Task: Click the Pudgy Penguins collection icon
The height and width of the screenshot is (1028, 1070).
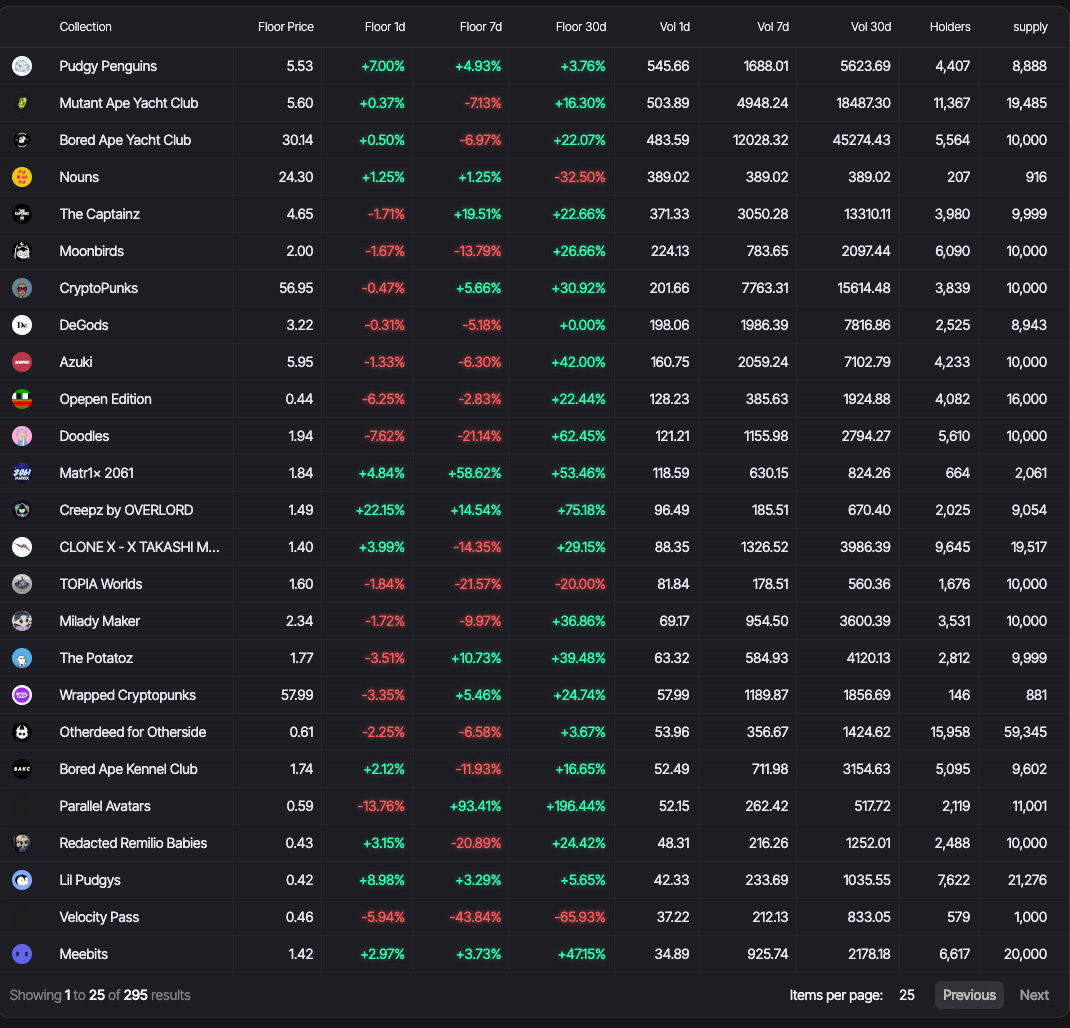Action: pyautogui.click(x=22, y=66)
